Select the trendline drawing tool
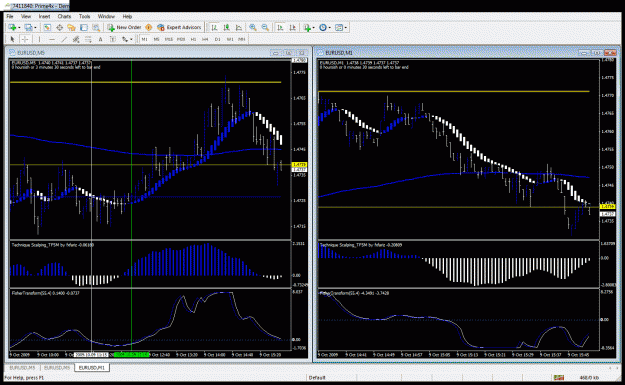625x385 pixels. [64, 39]
